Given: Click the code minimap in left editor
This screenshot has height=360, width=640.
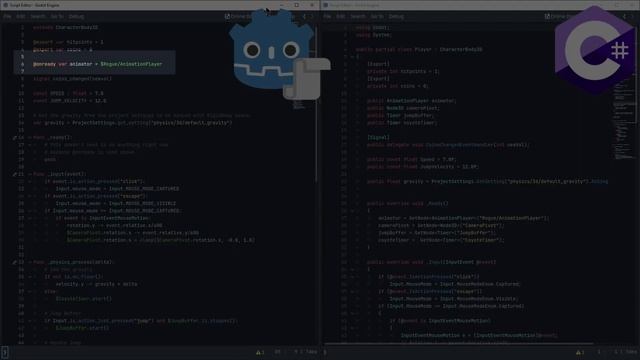Looking at the screenshot, I should point(299,105).
